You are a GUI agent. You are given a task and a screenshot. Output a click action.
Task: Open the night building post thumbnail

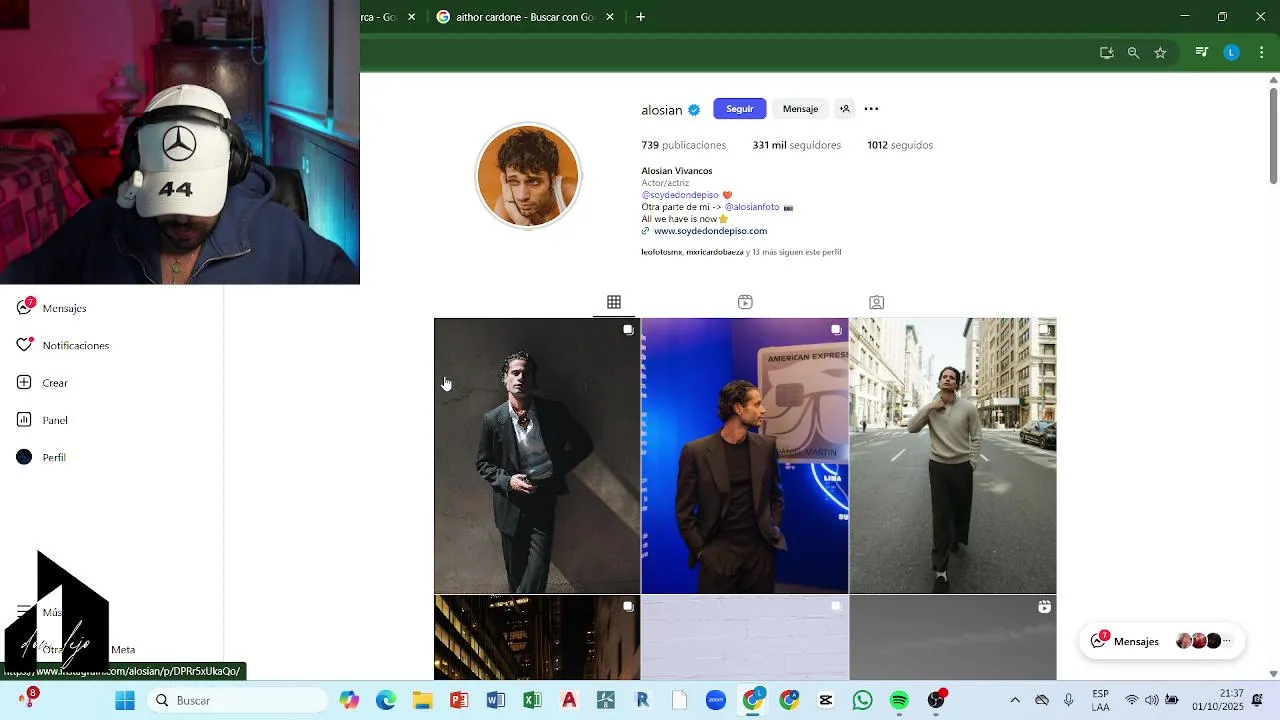click(x=537, y=638)
